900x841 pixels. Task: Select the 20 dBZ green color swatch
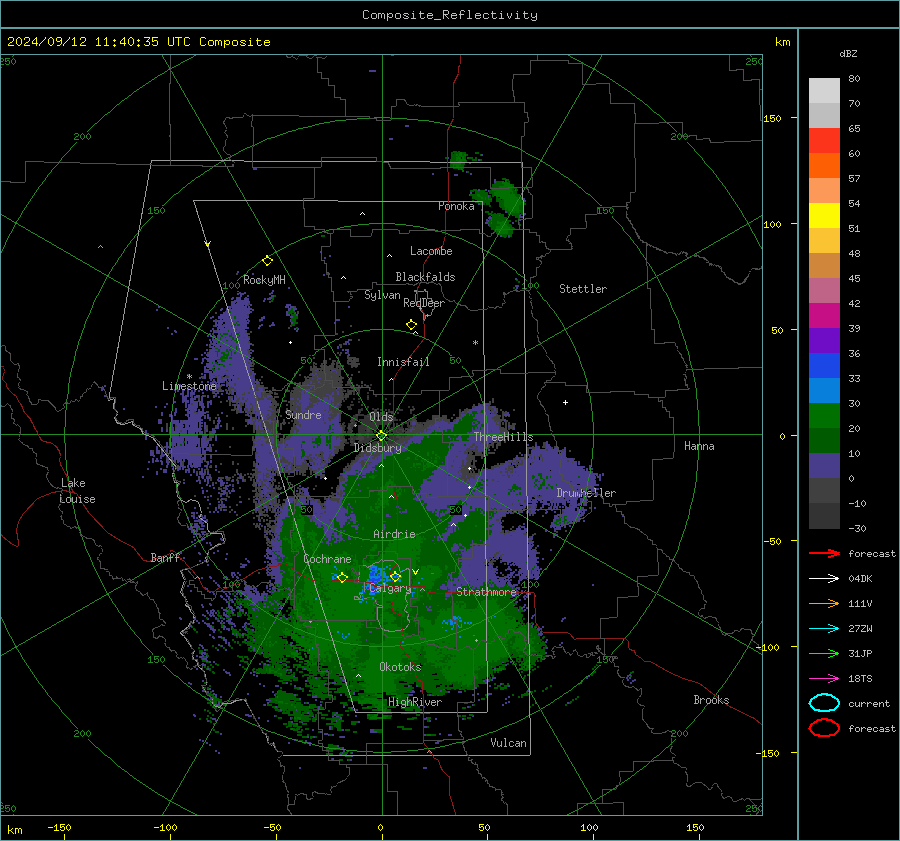click(824, 416)
